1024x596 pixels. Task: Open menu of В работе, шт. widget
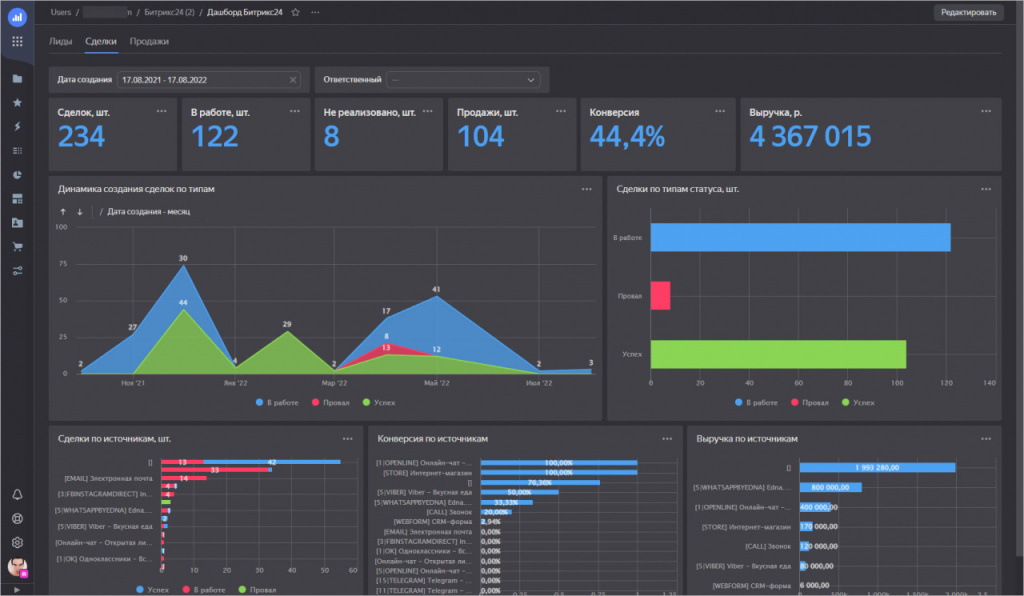pos(295,112)
